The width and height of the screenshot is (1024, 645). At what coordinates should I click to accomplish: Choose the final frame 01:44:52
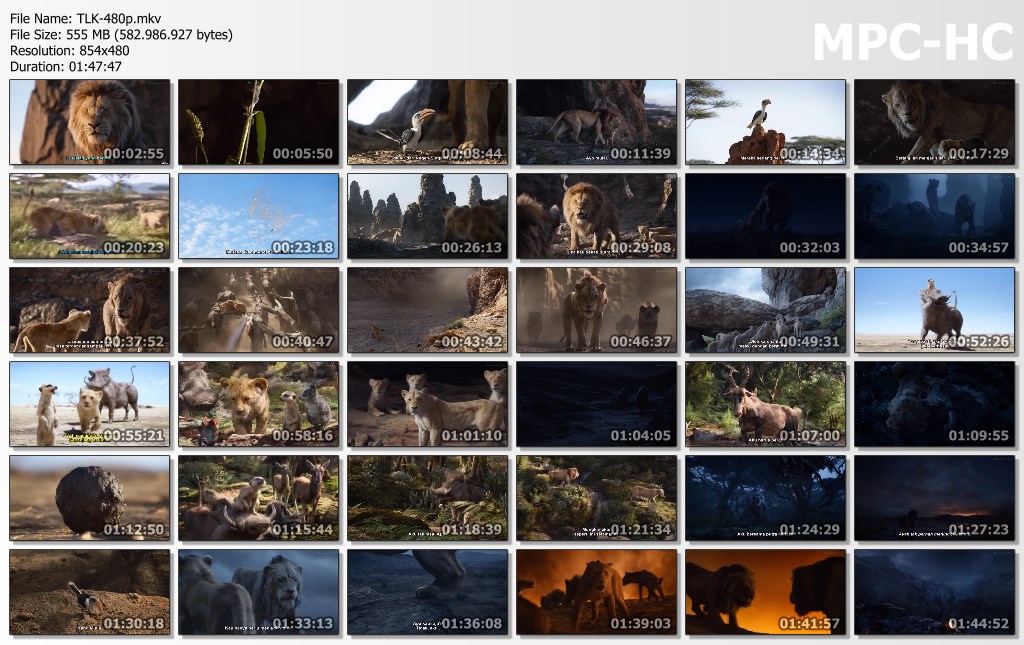point(935,592)
